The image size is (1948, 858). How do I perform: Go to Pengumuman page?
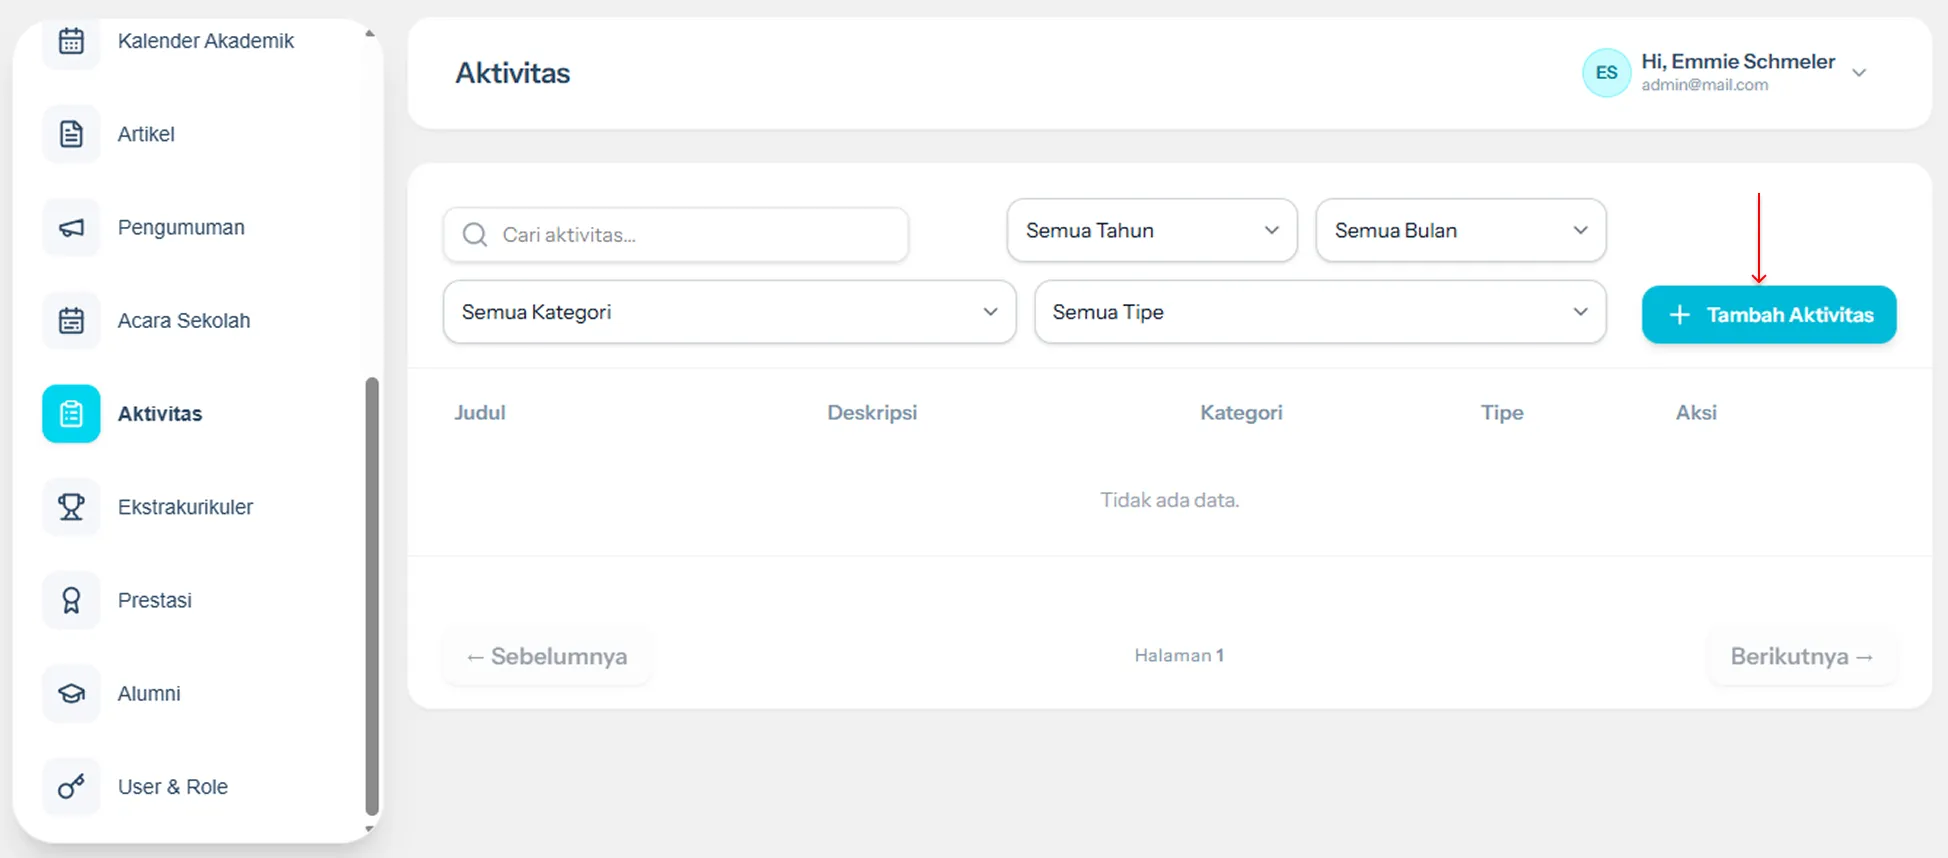(181, 228)
